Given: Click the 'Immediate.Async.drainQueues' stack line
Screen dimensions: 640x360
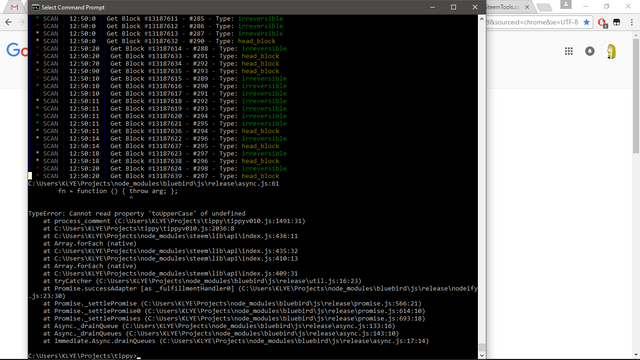Looking at the screenshot, I should click(236, 341).
